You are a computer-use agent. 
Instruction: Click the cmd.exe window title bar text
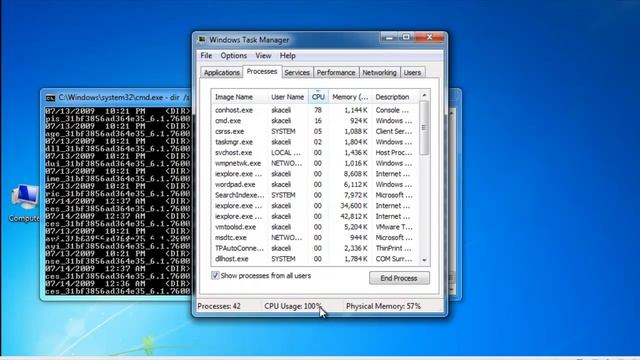pos(124,98)
